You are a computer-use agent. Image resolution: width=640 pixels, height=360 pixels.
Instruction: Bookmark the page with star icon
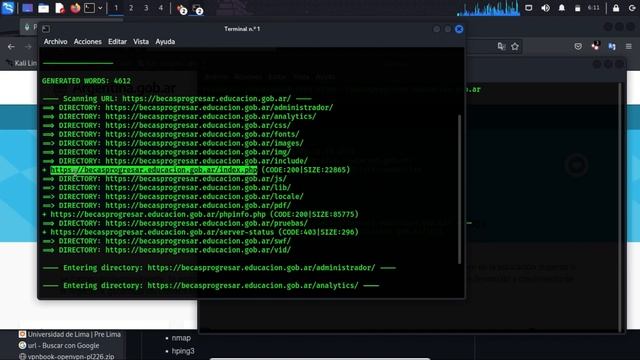coord(515,47)
